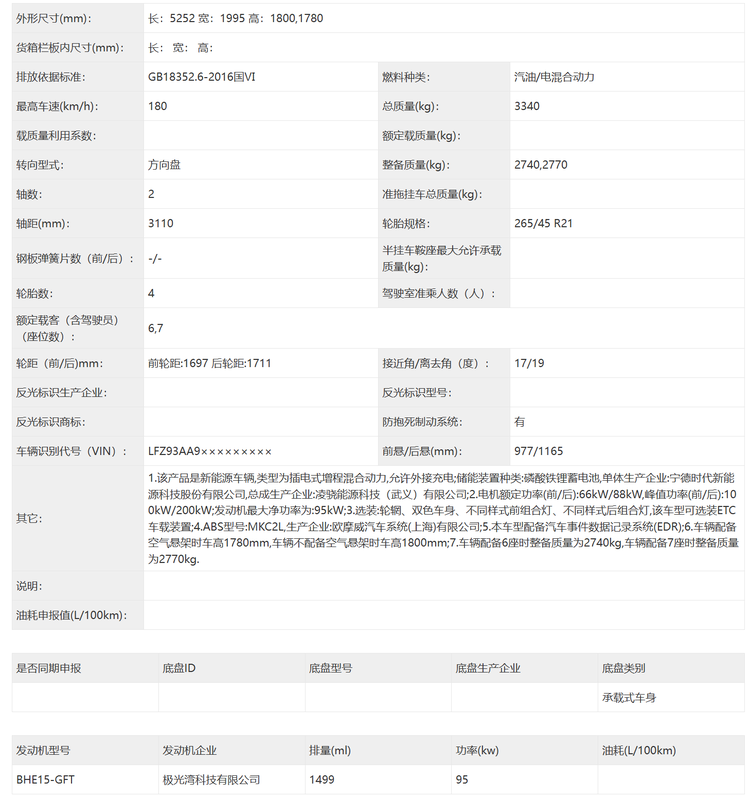
Task: Select the tire specification value 265/45 R21
Action: tap(543, 224)
